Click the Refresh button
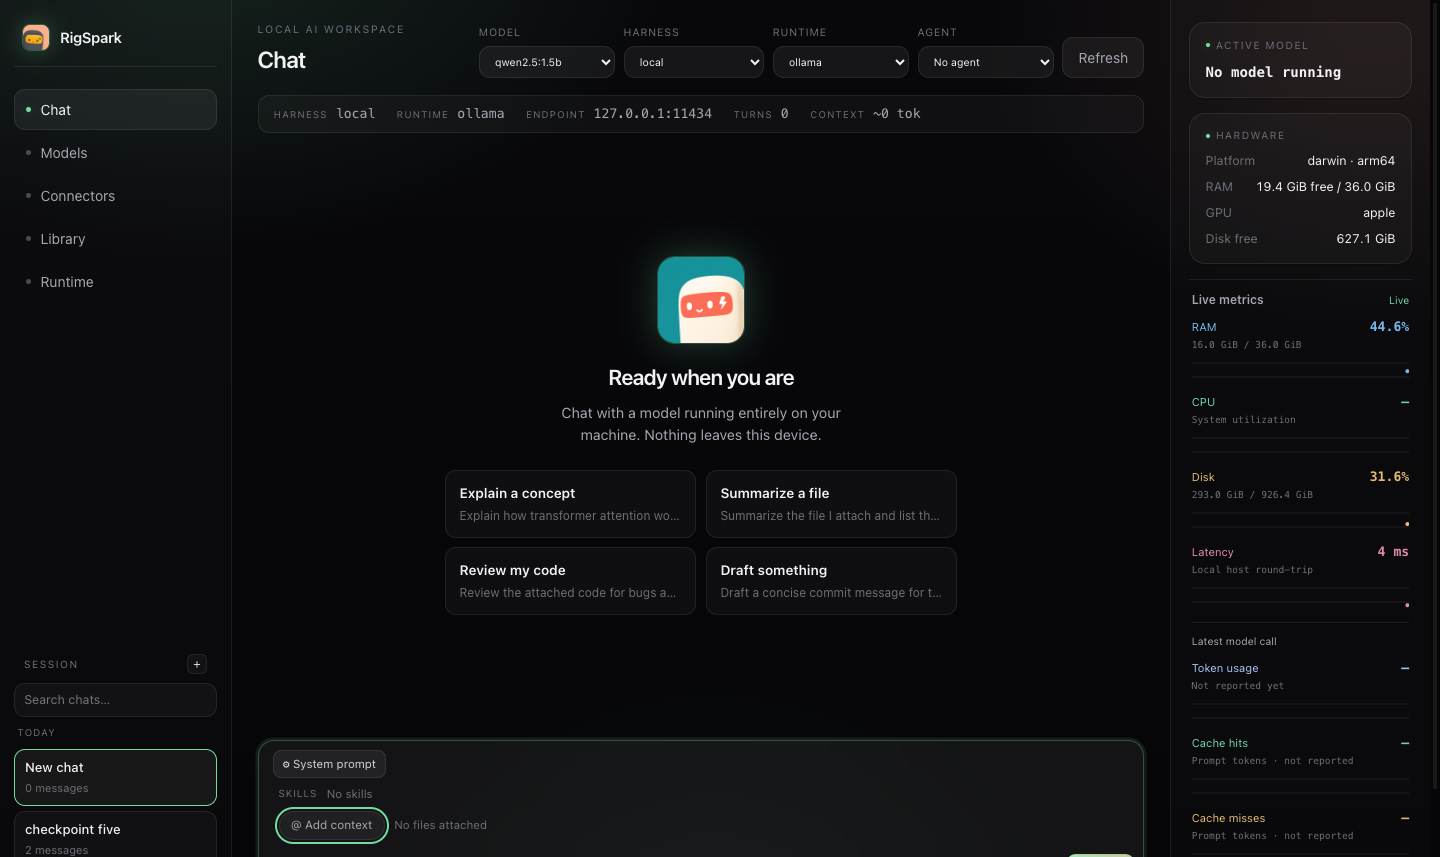Viewport: 1440px width, 857px height. tap(1103, 58)
